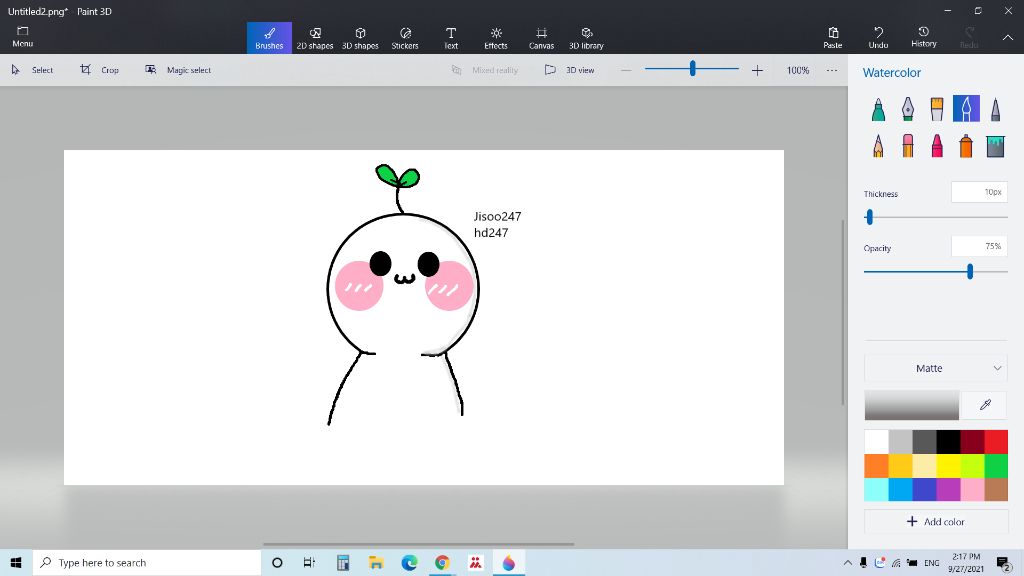Image resolution: width=1024 pixels, height=576 pixels.
Task: Click the Opacity slider handle
Action: (x=970, y=272)
